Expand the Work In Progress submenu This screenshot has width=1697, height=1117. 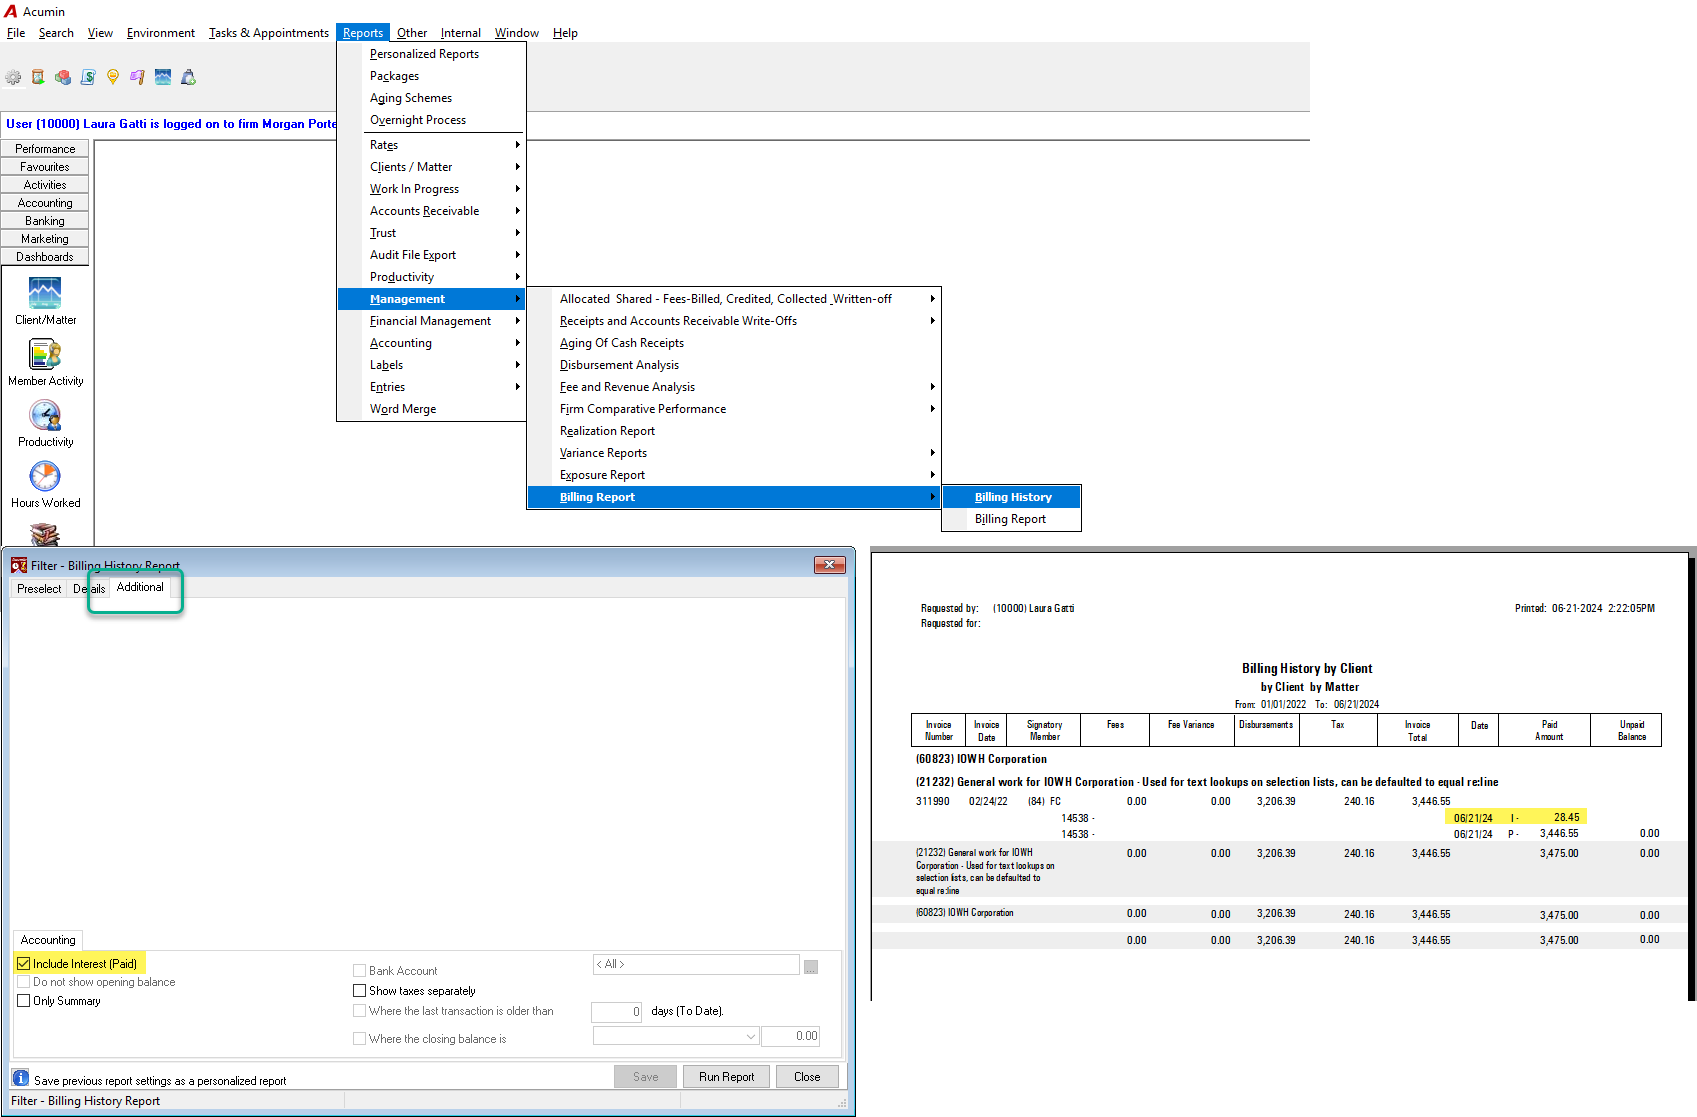(431, 189)
